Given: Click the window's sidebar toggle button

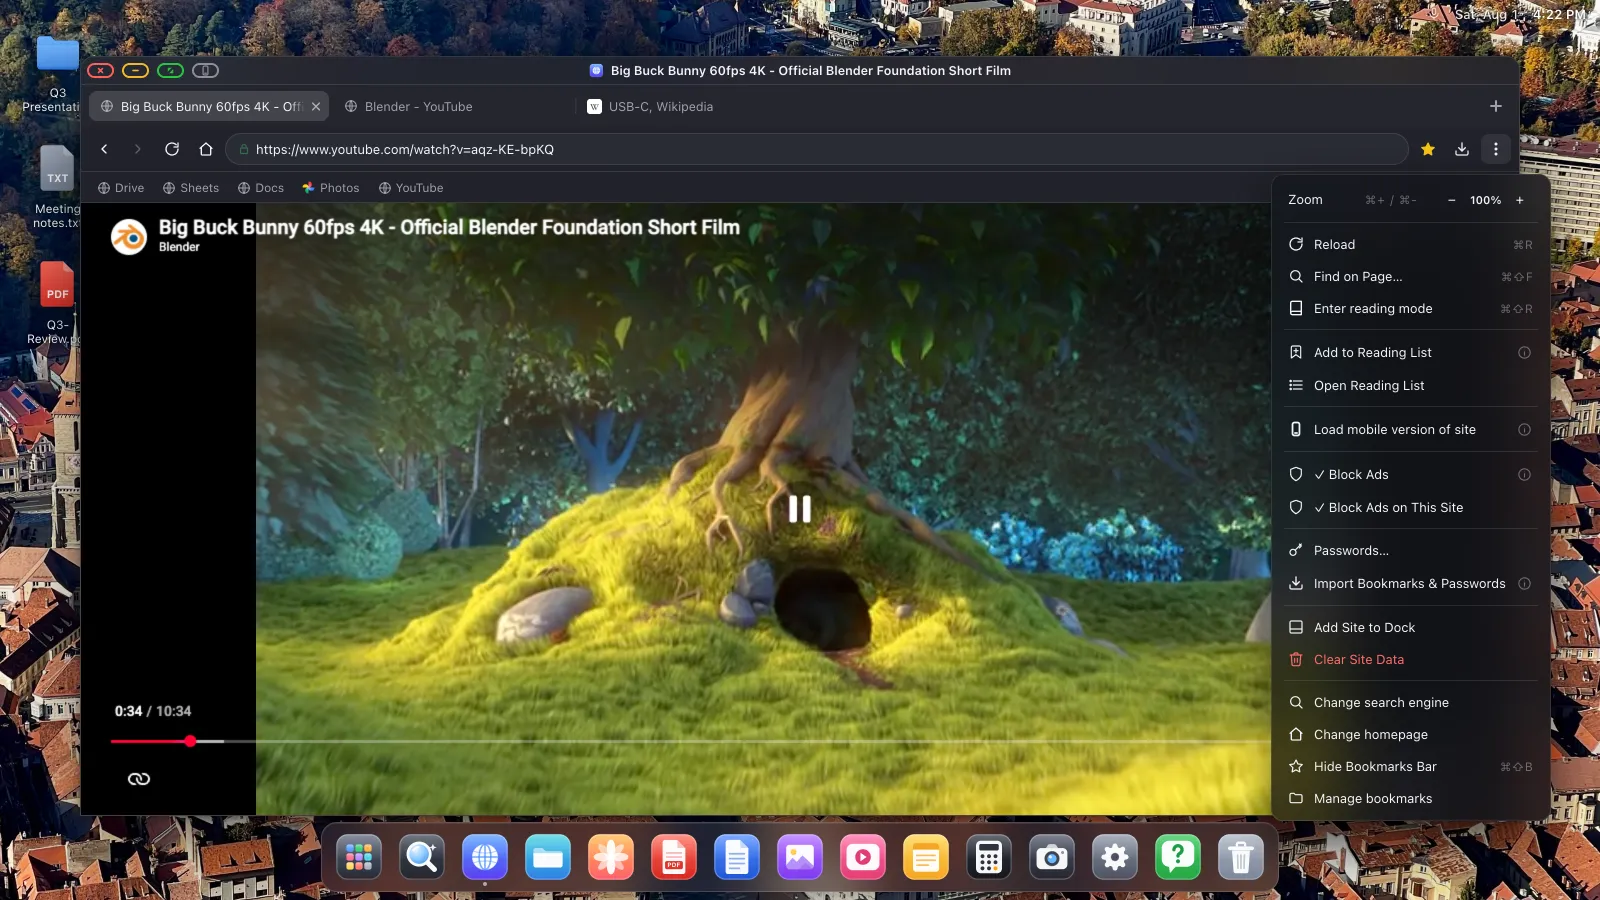Looking at the screenshot, I should point(205,70).
